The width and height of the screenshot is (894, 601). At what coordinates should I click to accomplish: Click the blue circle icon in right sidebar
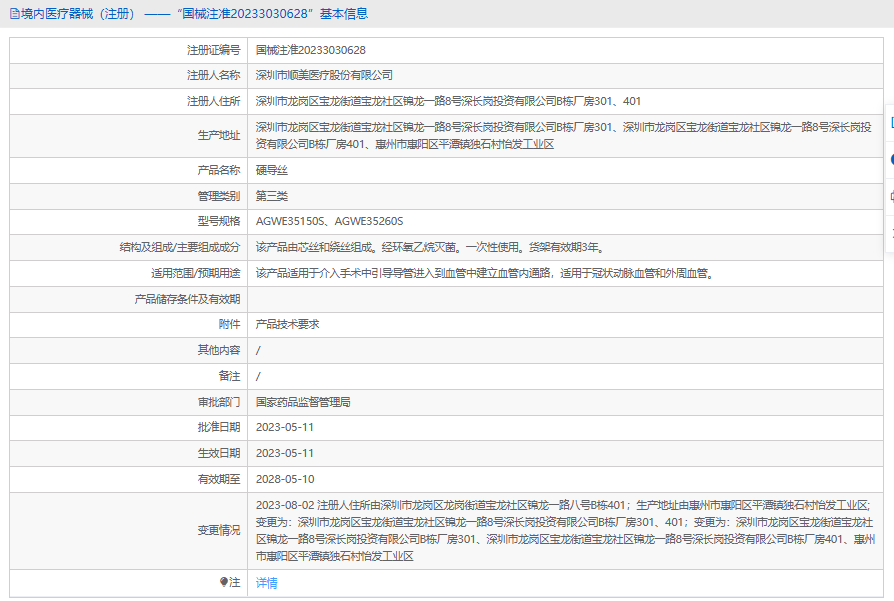click(890, 160)
